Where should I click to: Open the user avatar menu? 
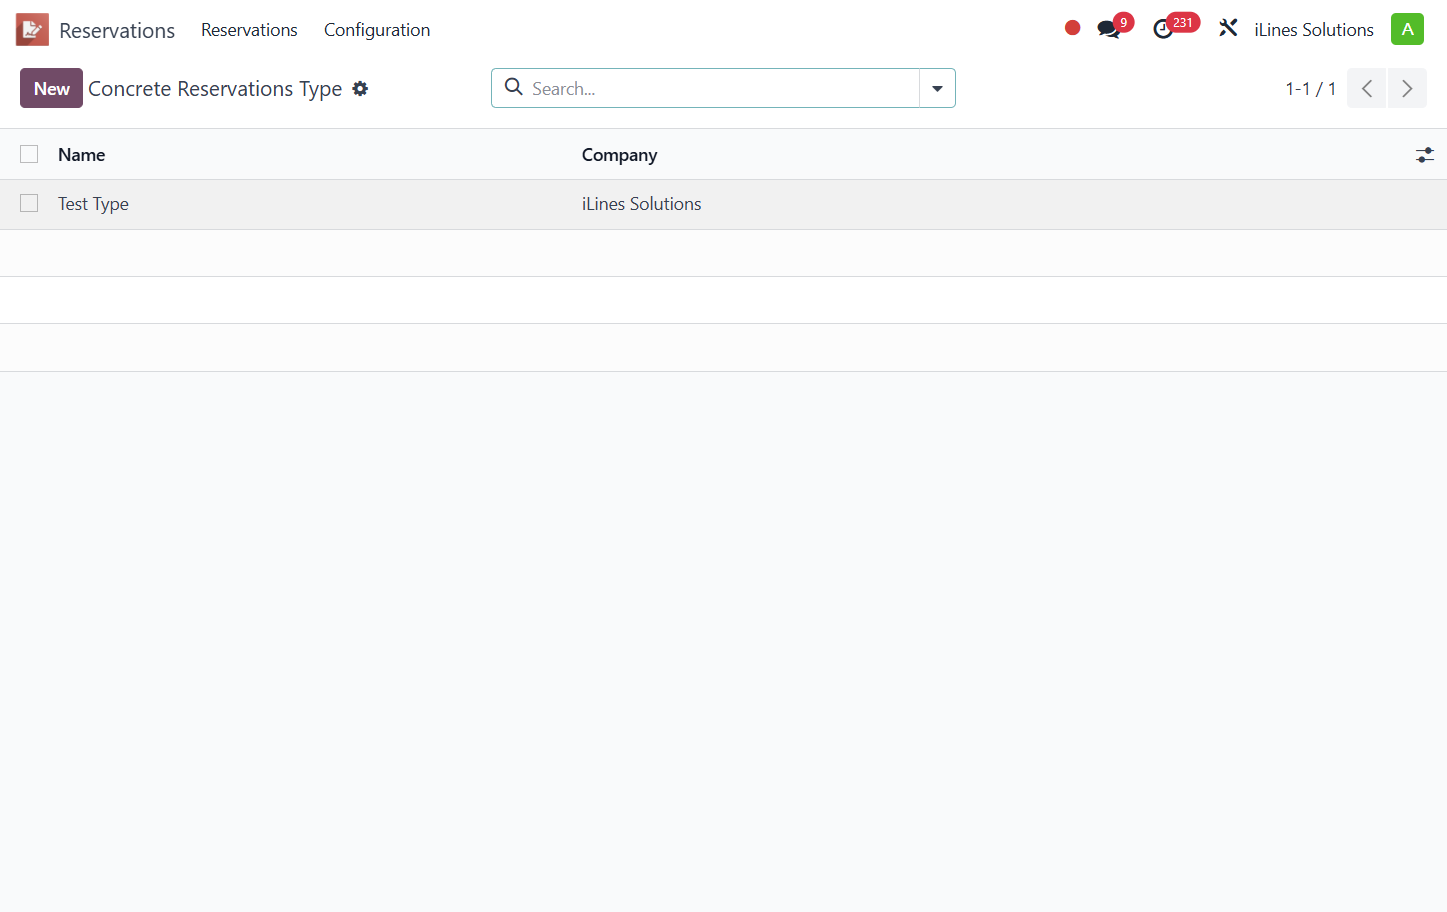pos(1407,29)
